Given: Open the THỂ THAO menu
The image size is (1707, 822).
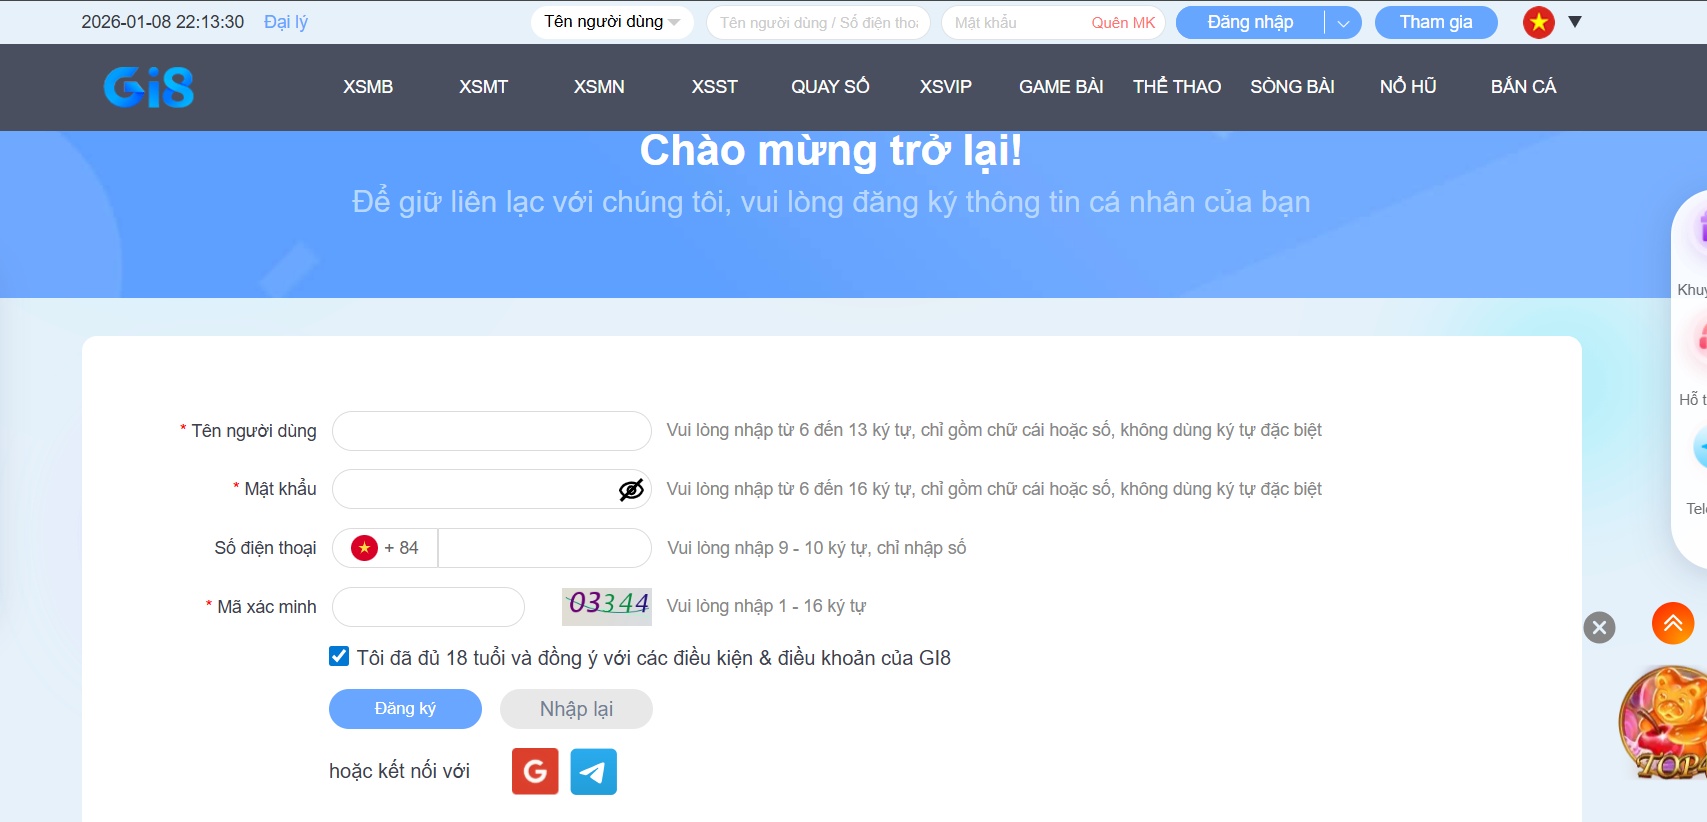Looking at the screenshot, I should 1177,87.
